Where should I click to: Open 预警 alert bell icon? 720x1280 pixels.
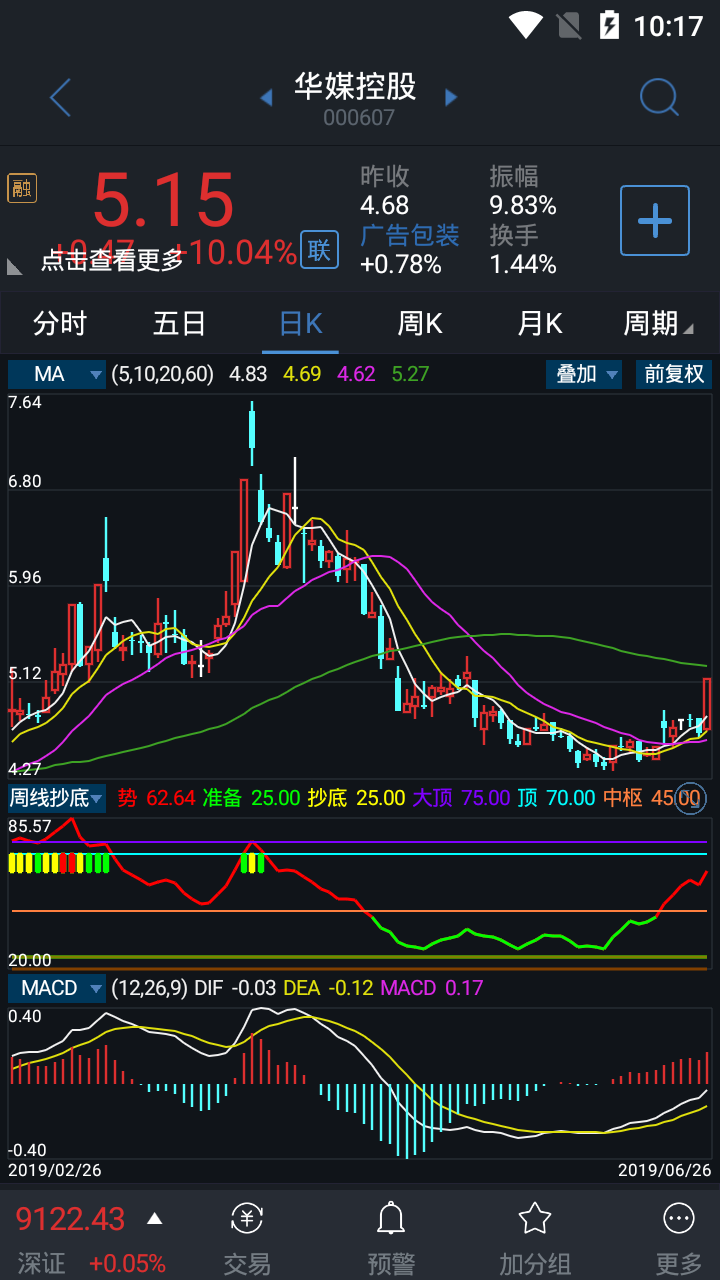point(391,1219)
